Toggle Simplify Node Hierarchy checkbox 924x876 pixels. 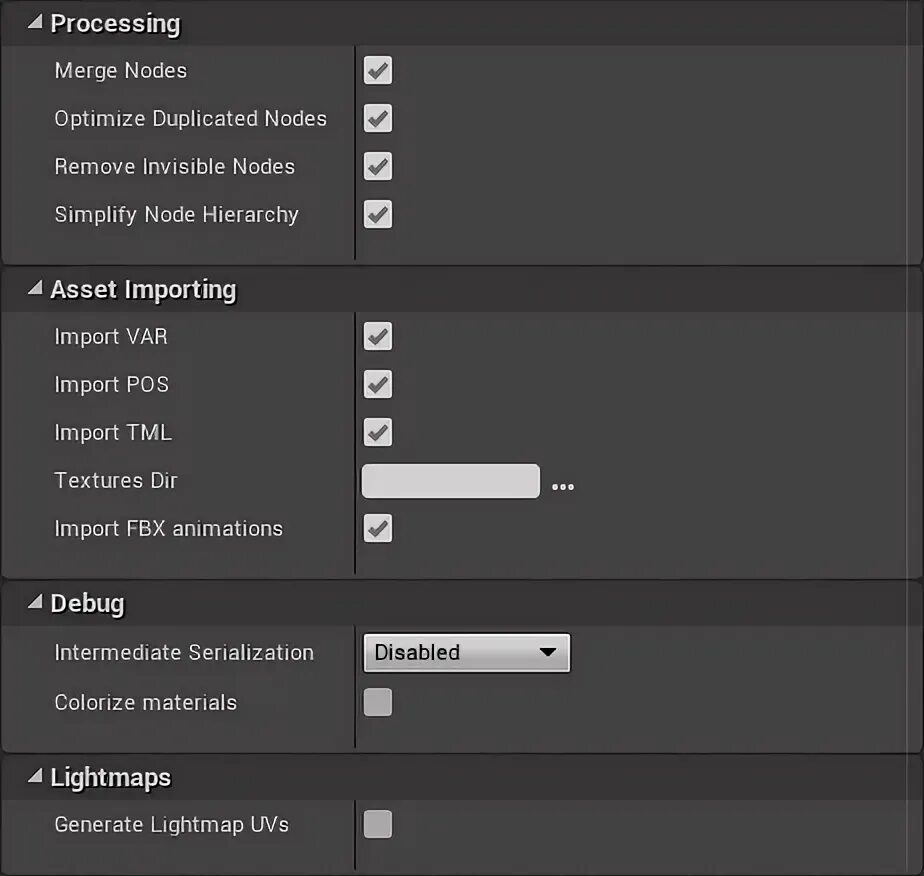click(x=378, y=214)
